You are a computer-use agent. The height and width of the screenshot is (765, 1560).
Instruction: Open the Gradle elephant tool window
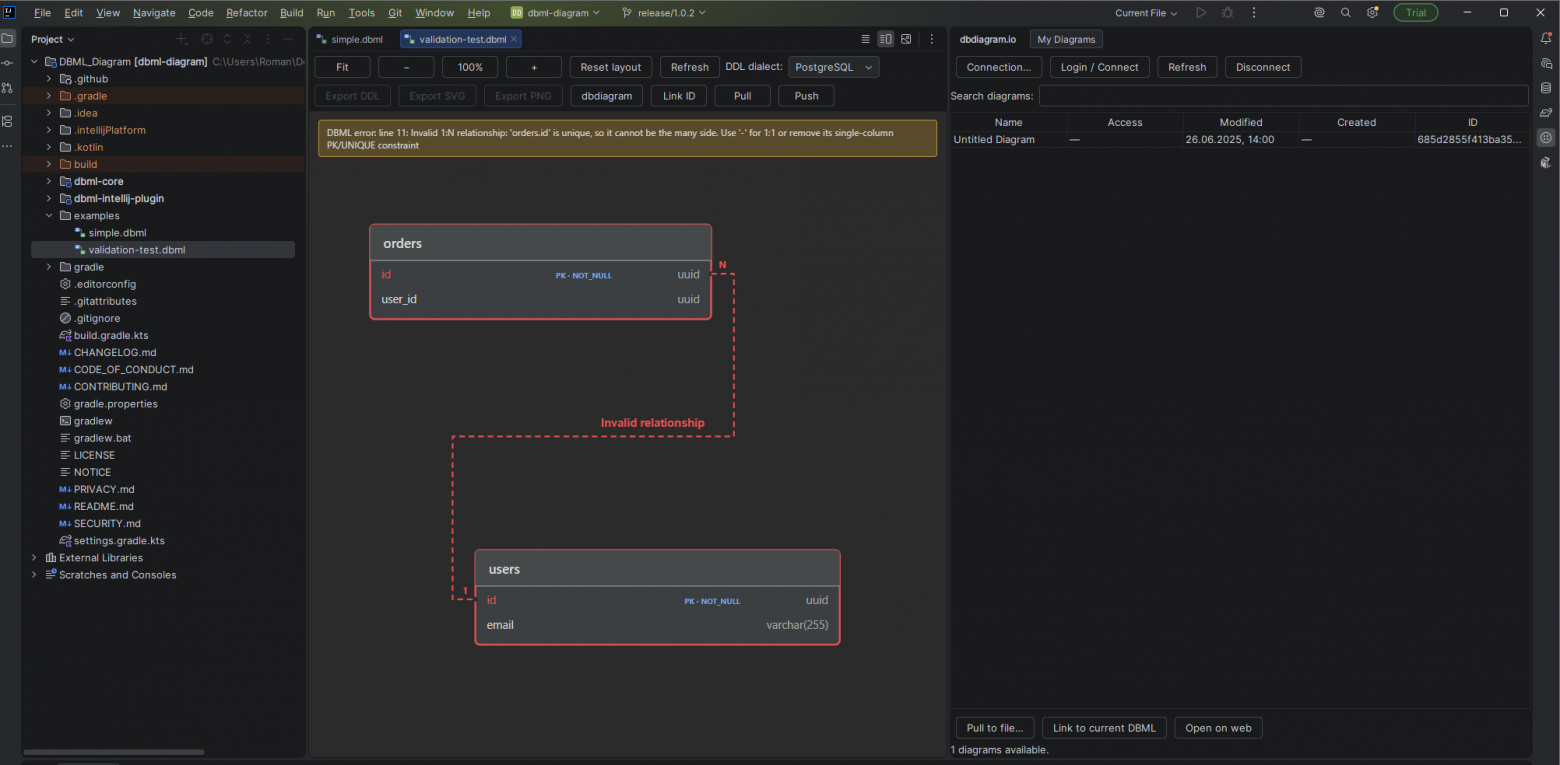pyautogui.click(x=1546, y=112)
